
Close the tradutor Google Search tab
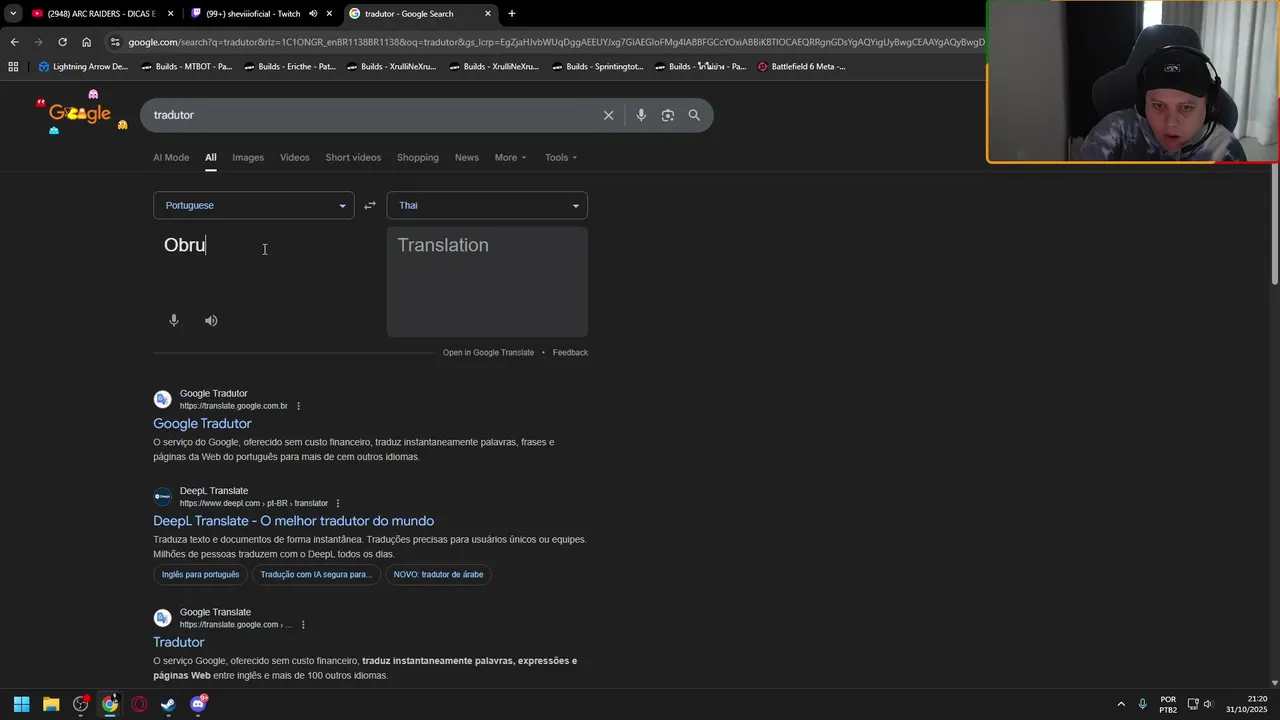488,14
